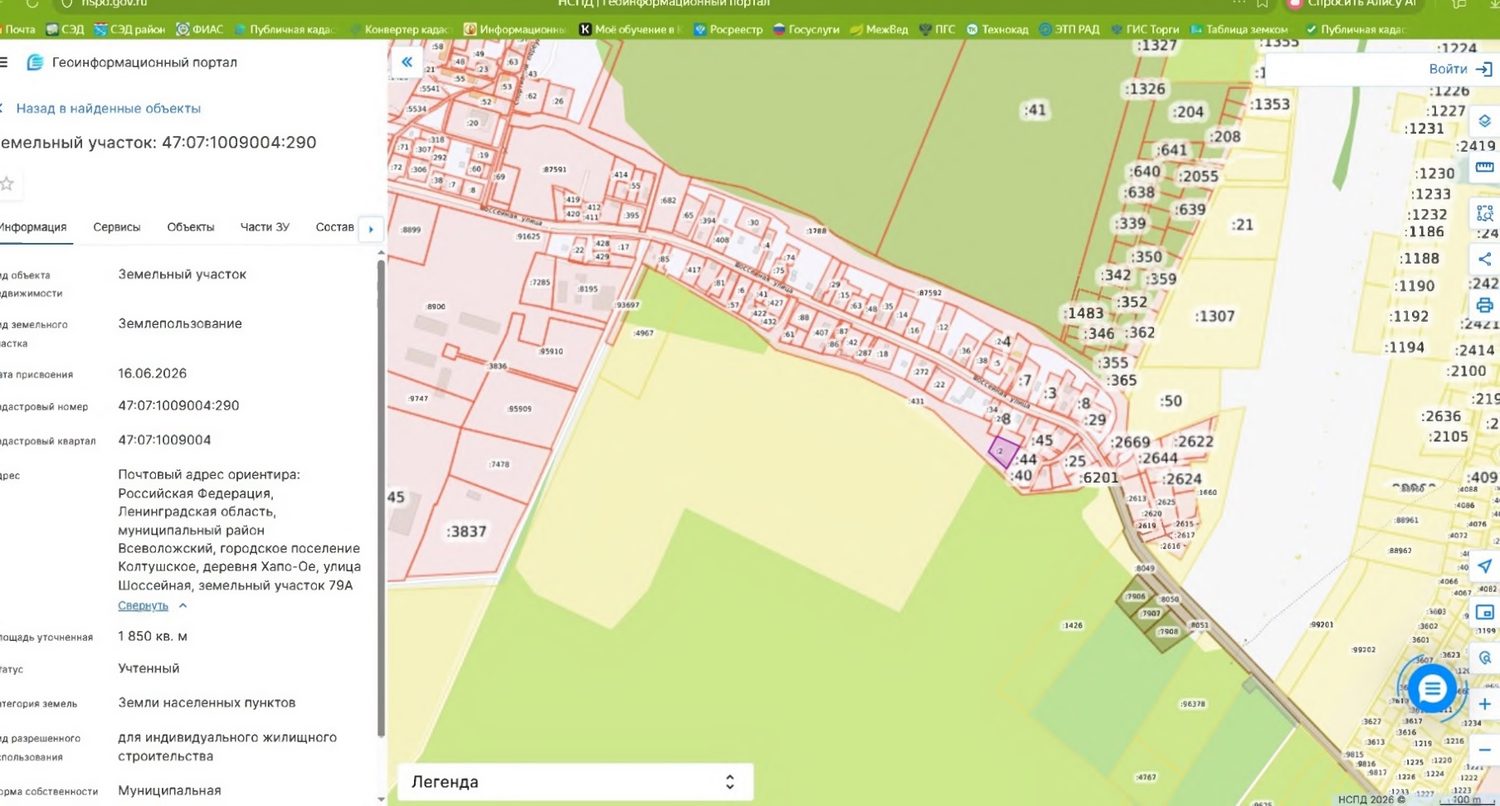This screenshot has width=1500, height=806.
Task: Open the map layers panel icon
Action: (x=1485, y=121)
